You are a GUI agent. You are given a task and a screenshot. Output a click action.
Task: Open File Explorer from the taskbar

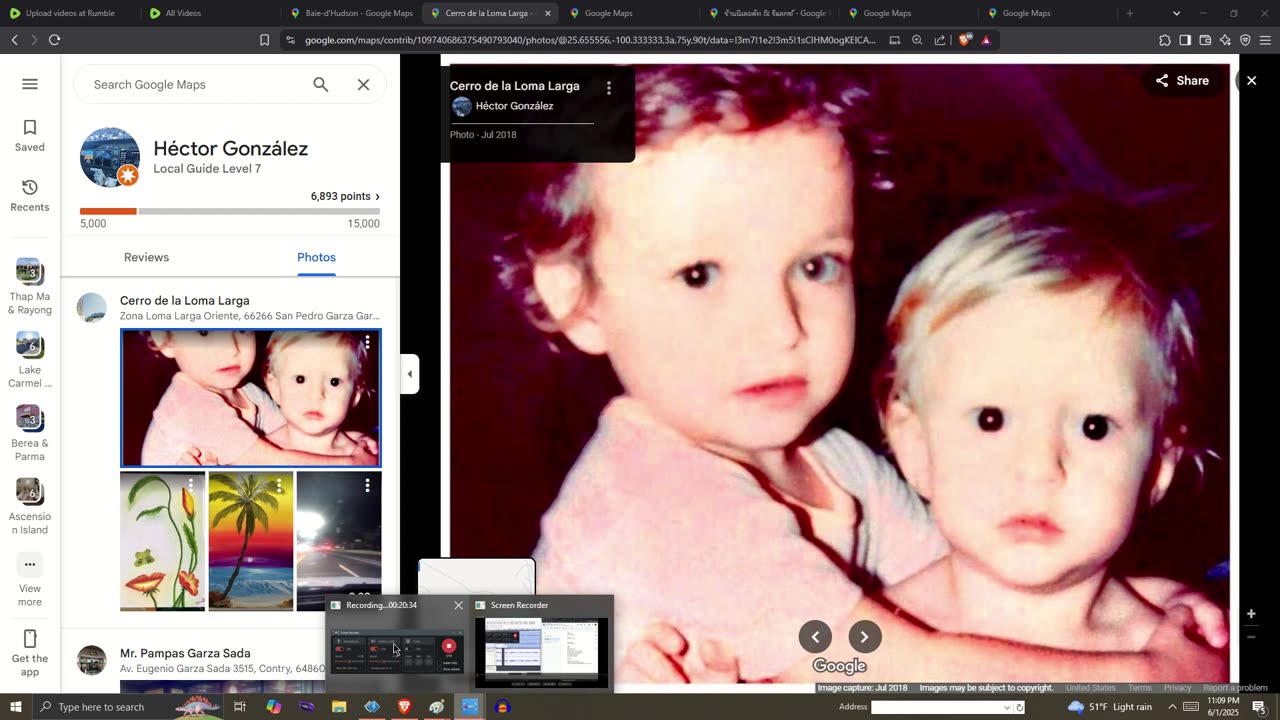[339, 707]
